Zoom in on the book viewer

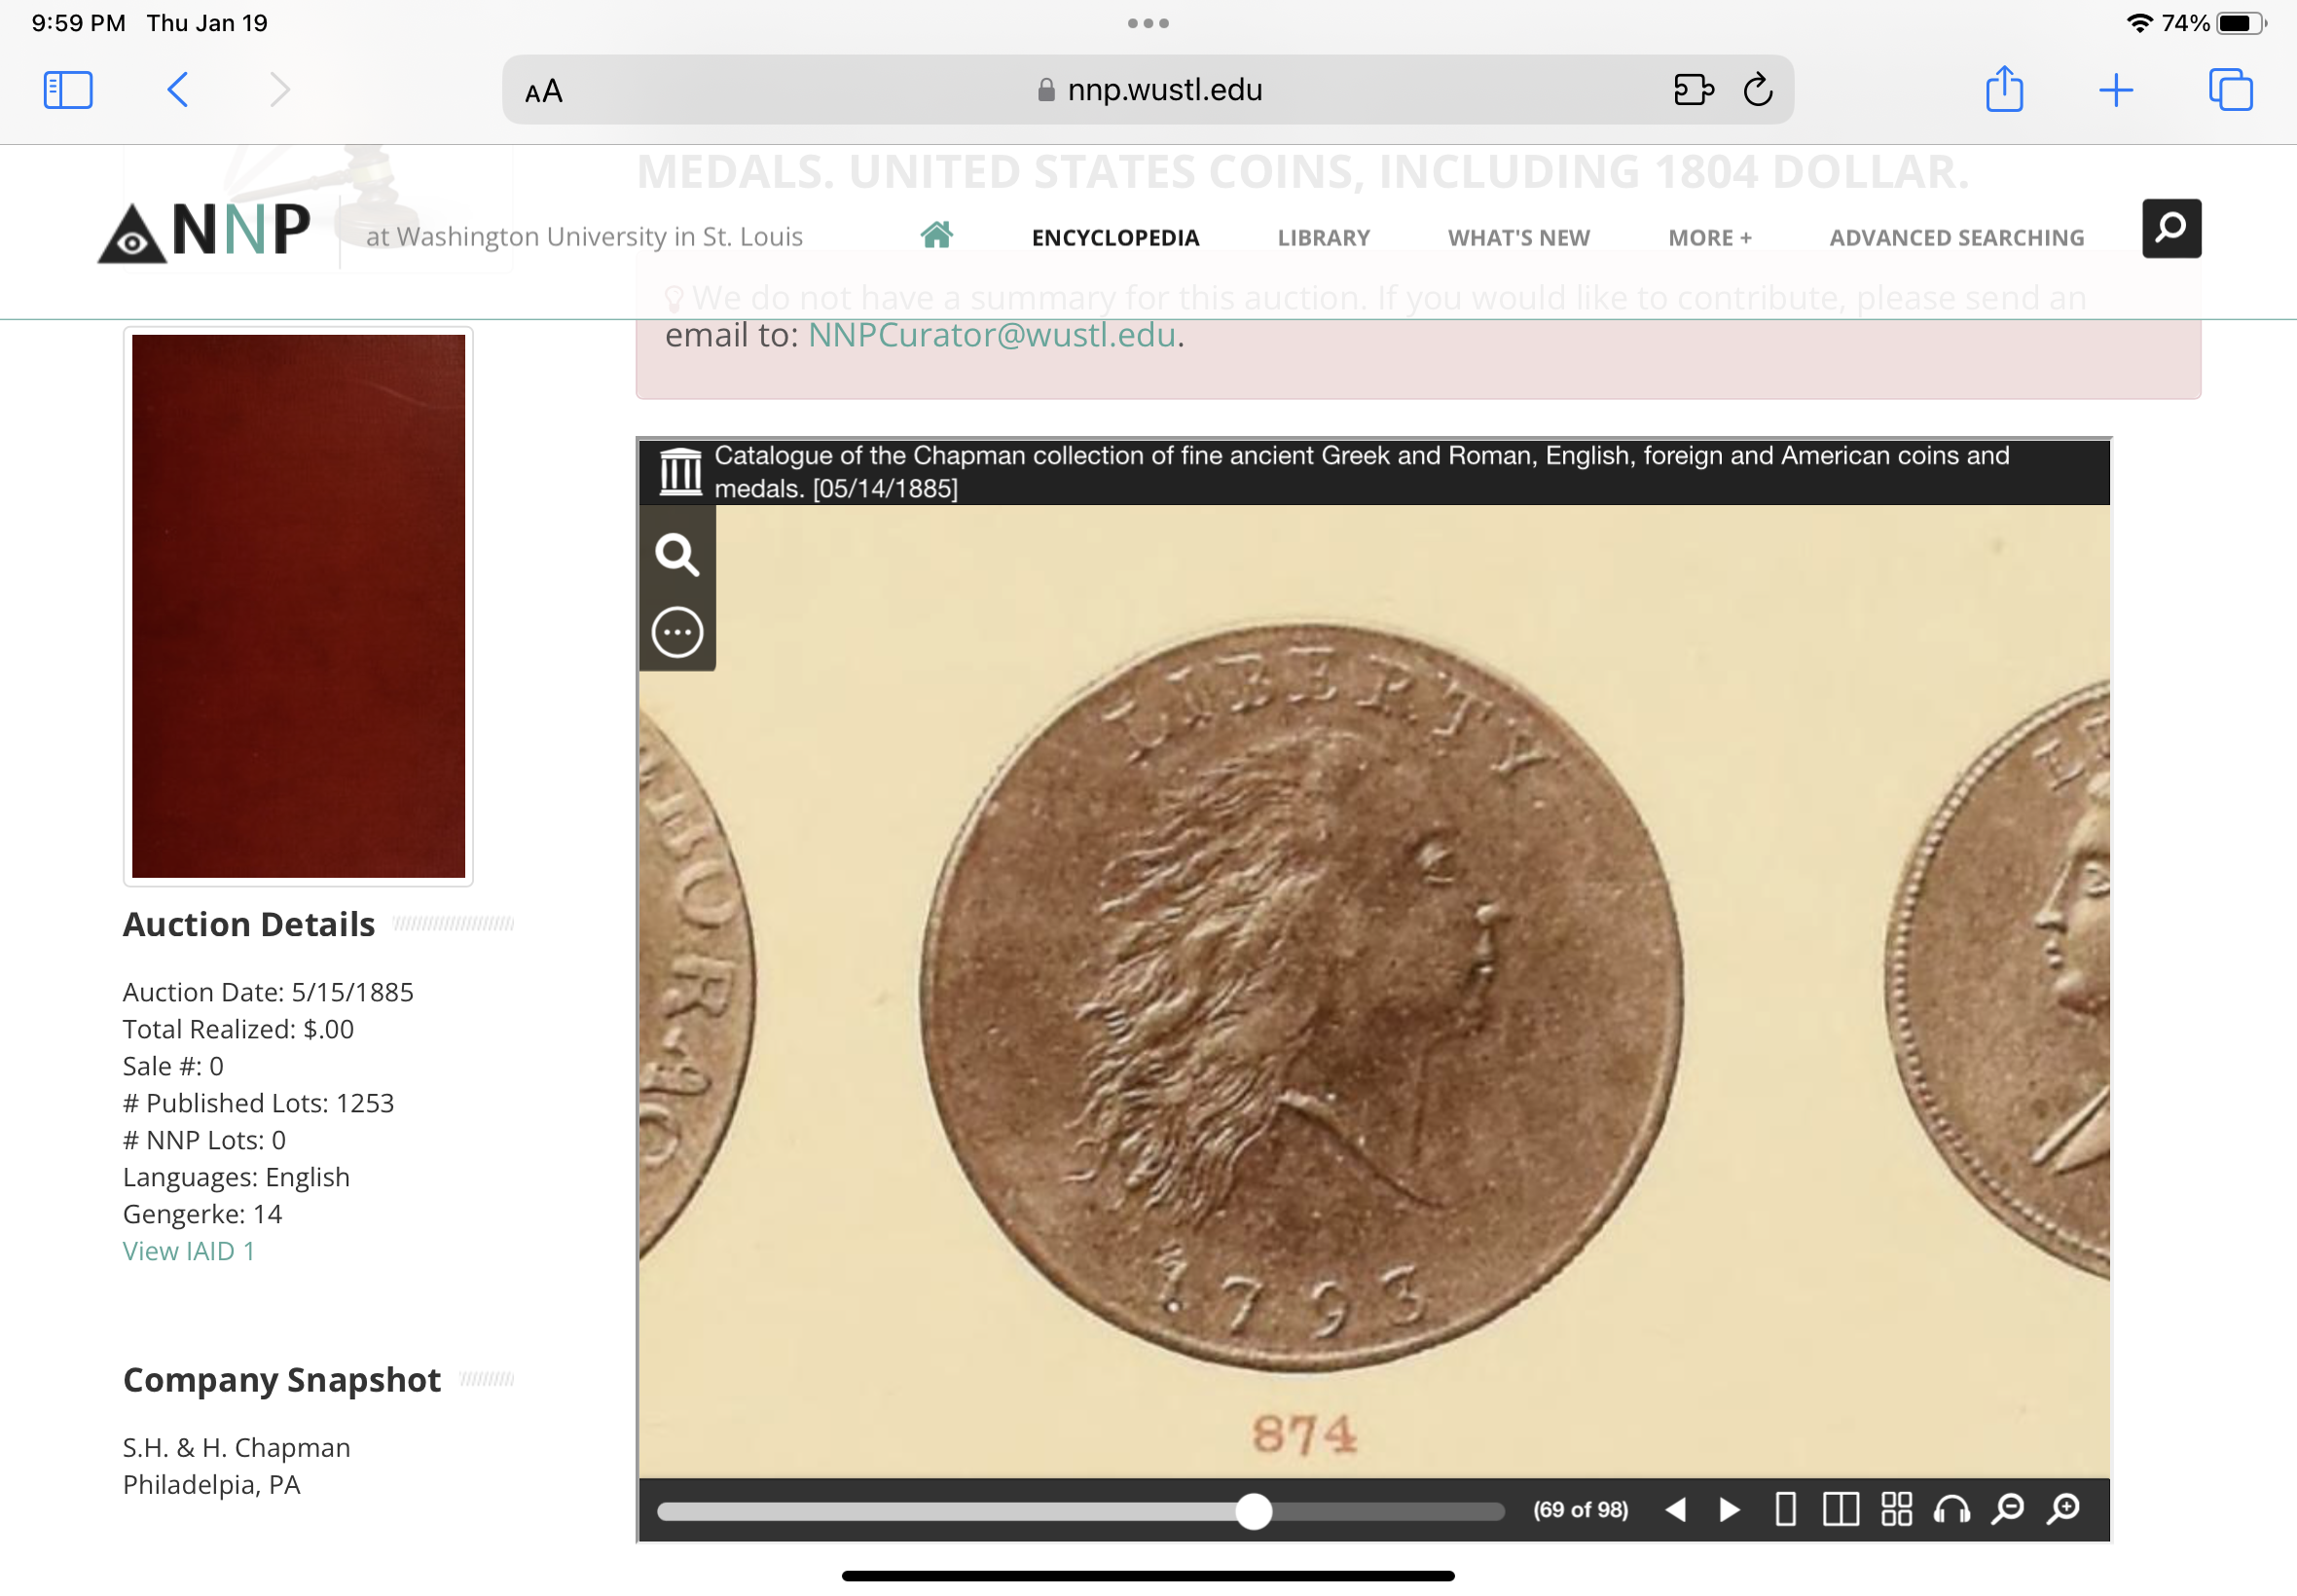pos(2063,1509)
